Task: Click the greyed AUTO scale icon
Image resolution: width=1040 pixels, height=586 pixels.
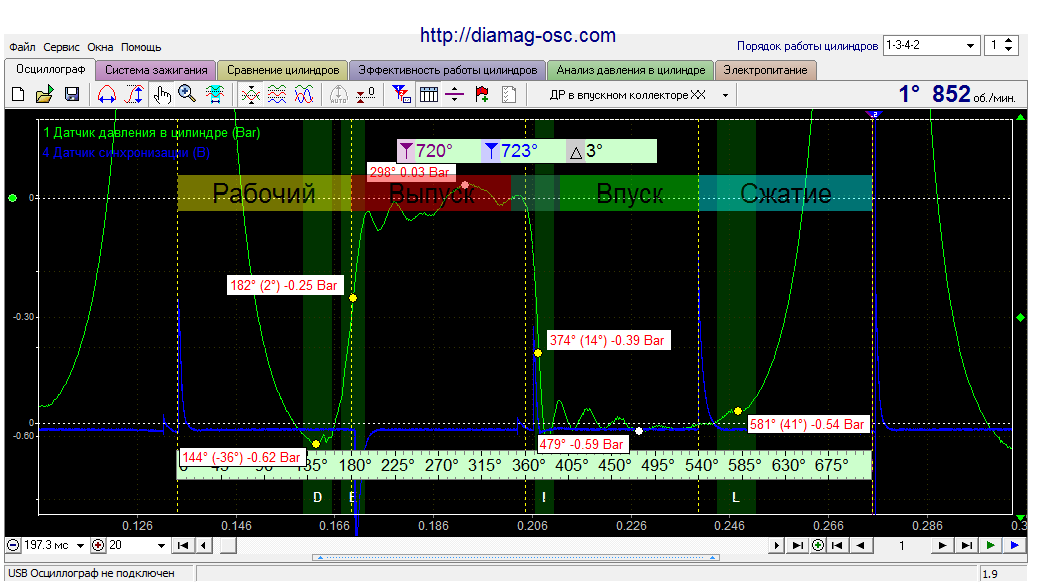Action: [x=338, y=94]
